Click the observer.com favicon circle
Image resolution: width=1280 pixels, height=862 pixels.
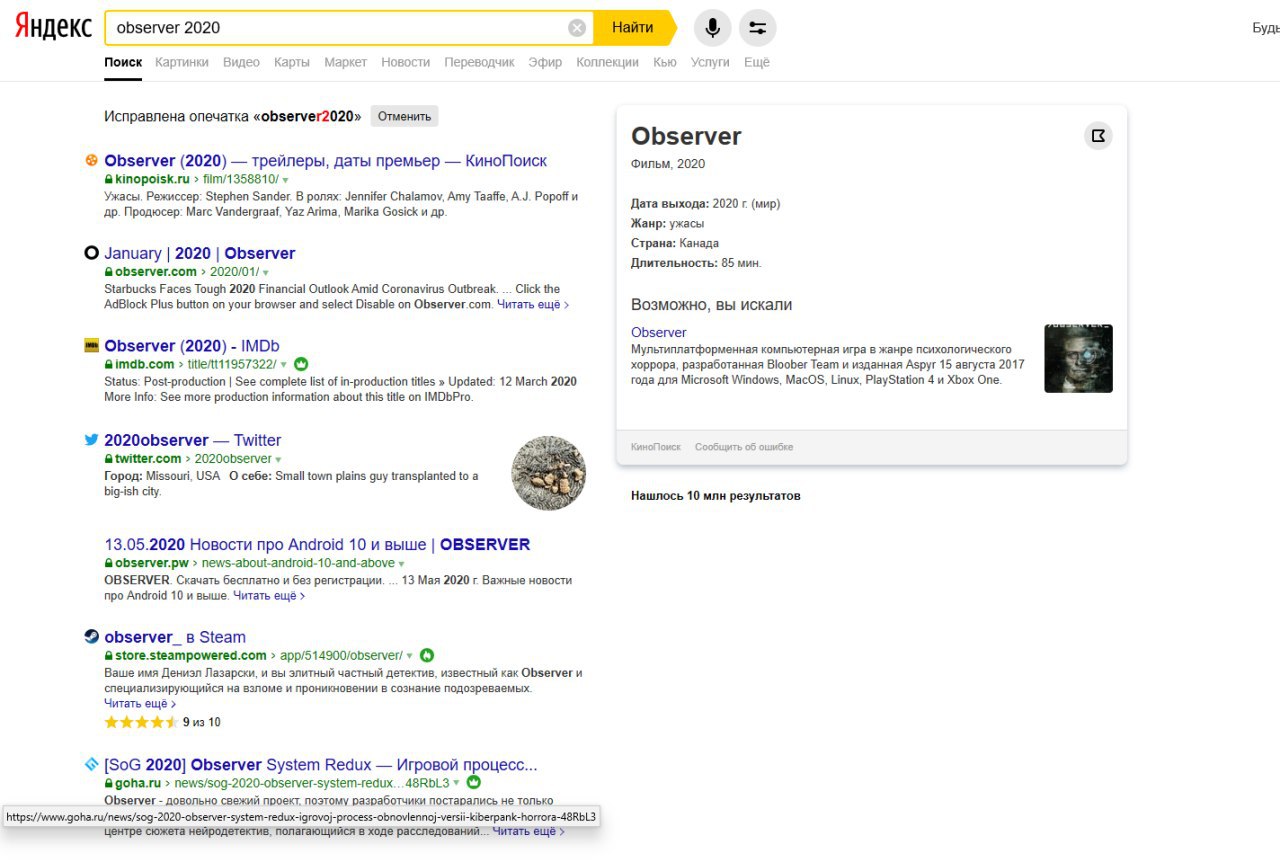coord(91,253)
